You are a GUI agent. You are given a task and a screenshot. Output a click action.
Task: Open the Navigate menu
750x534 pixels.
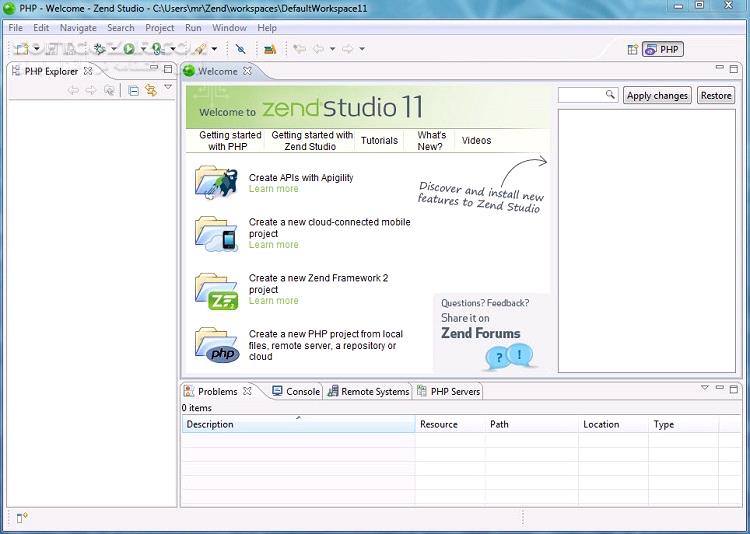coord(78,28)
